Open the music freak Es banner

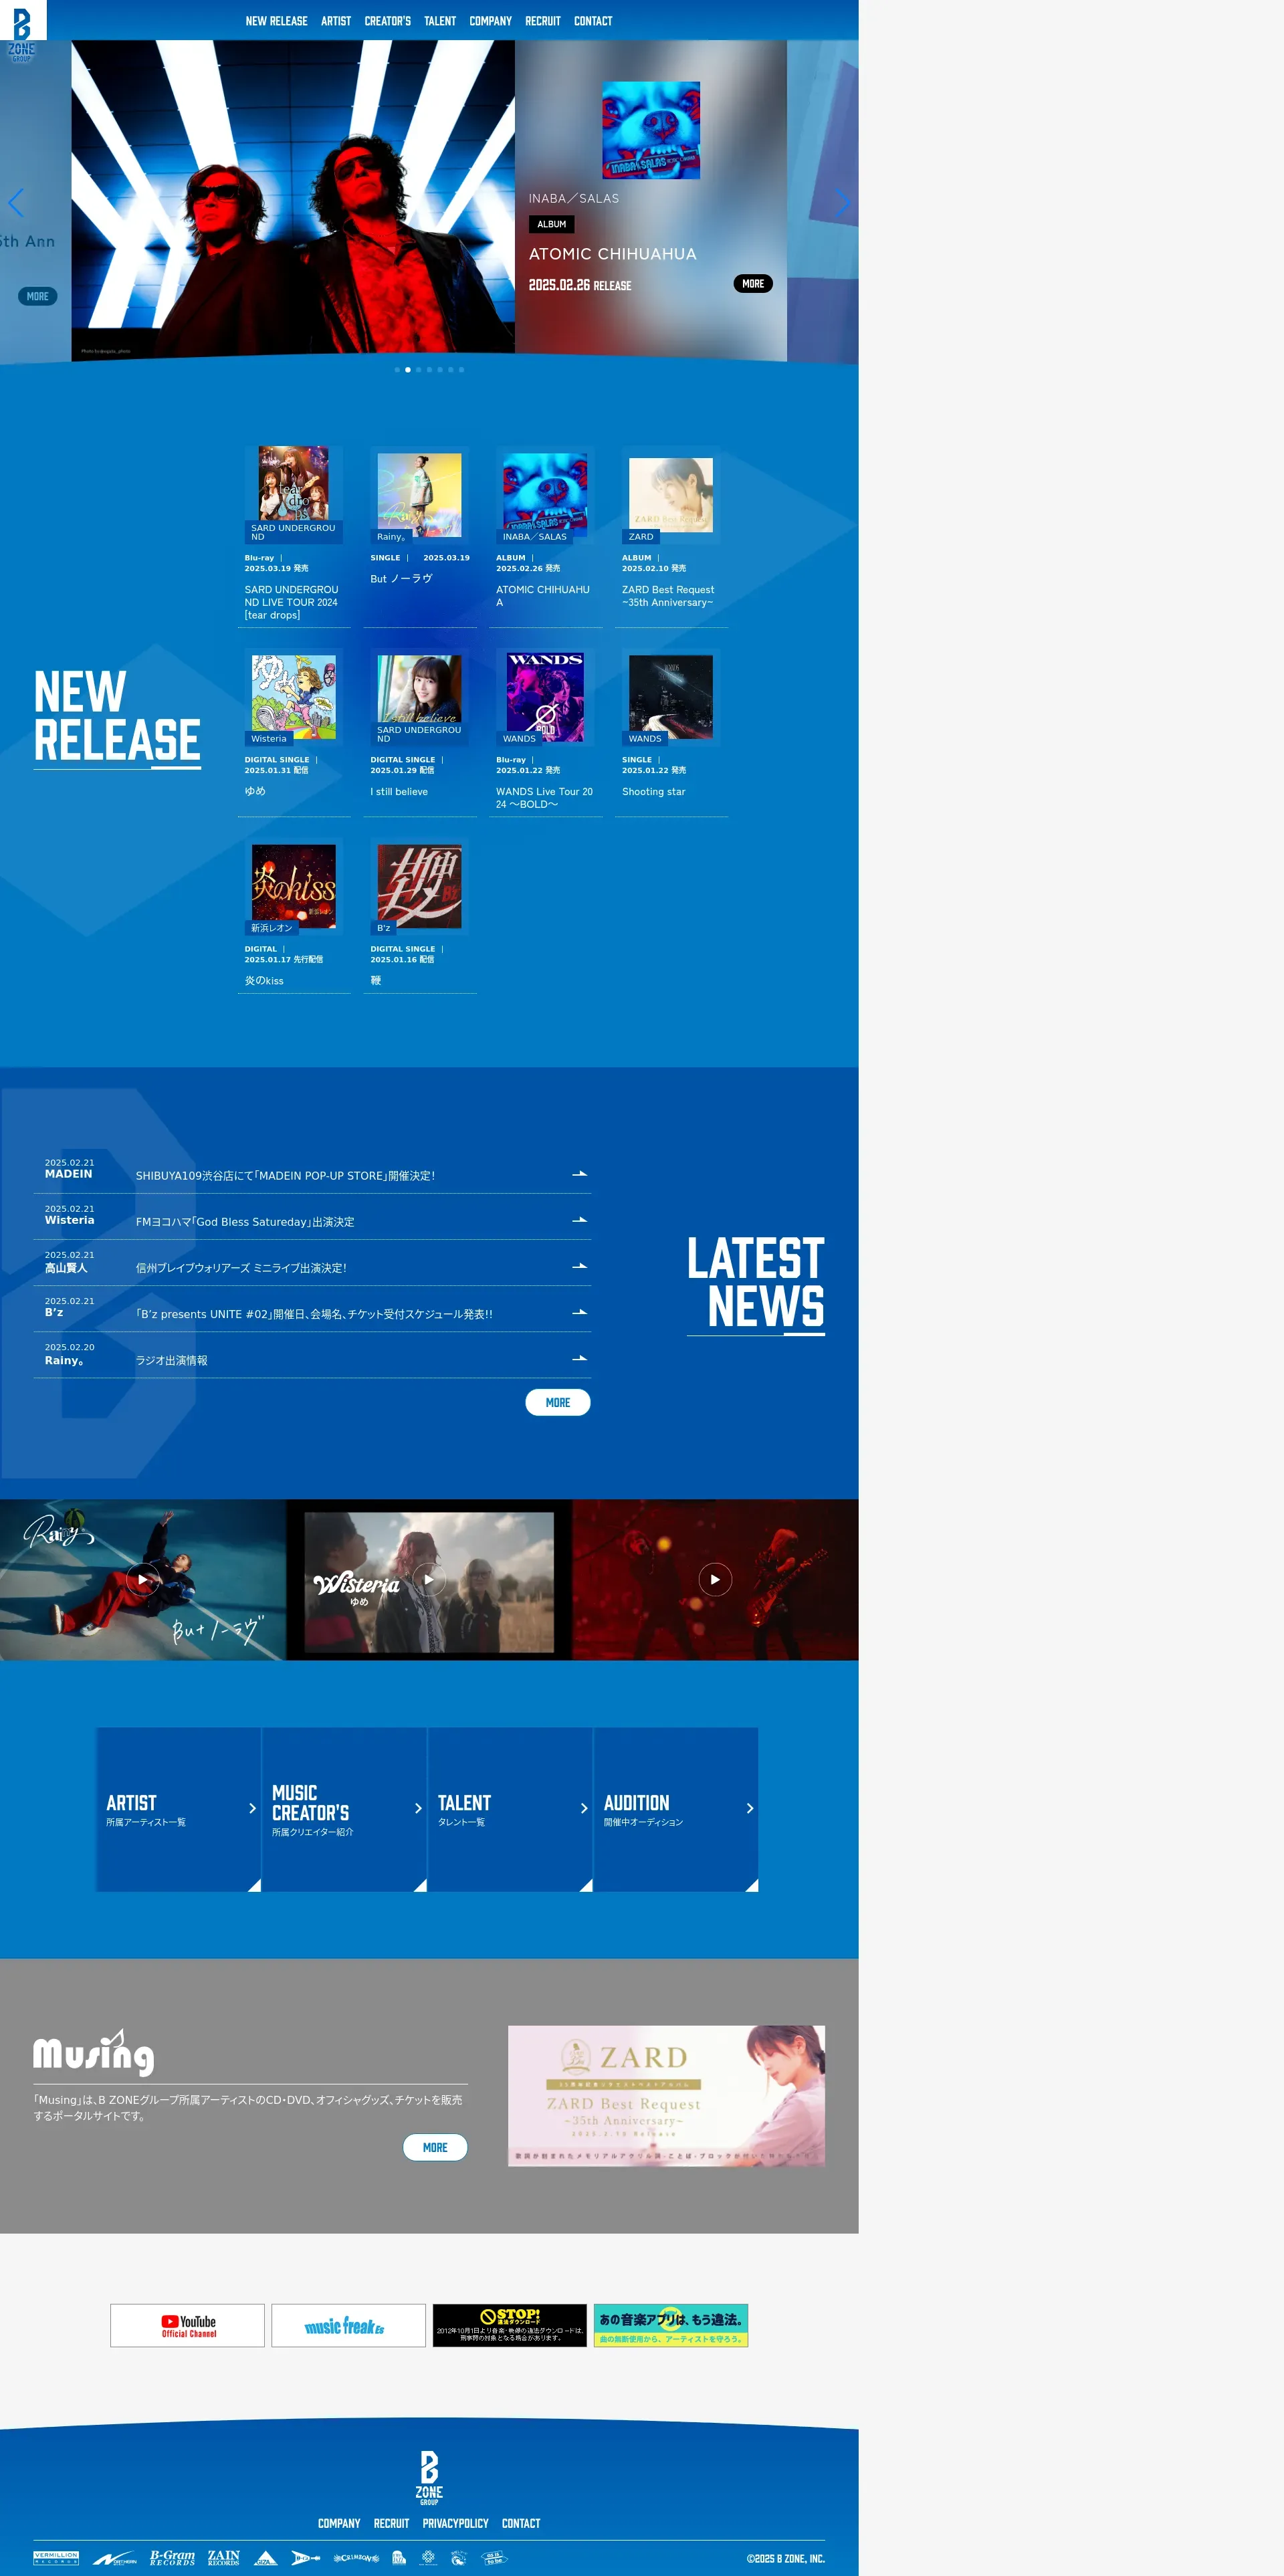tap(348, 2325)
